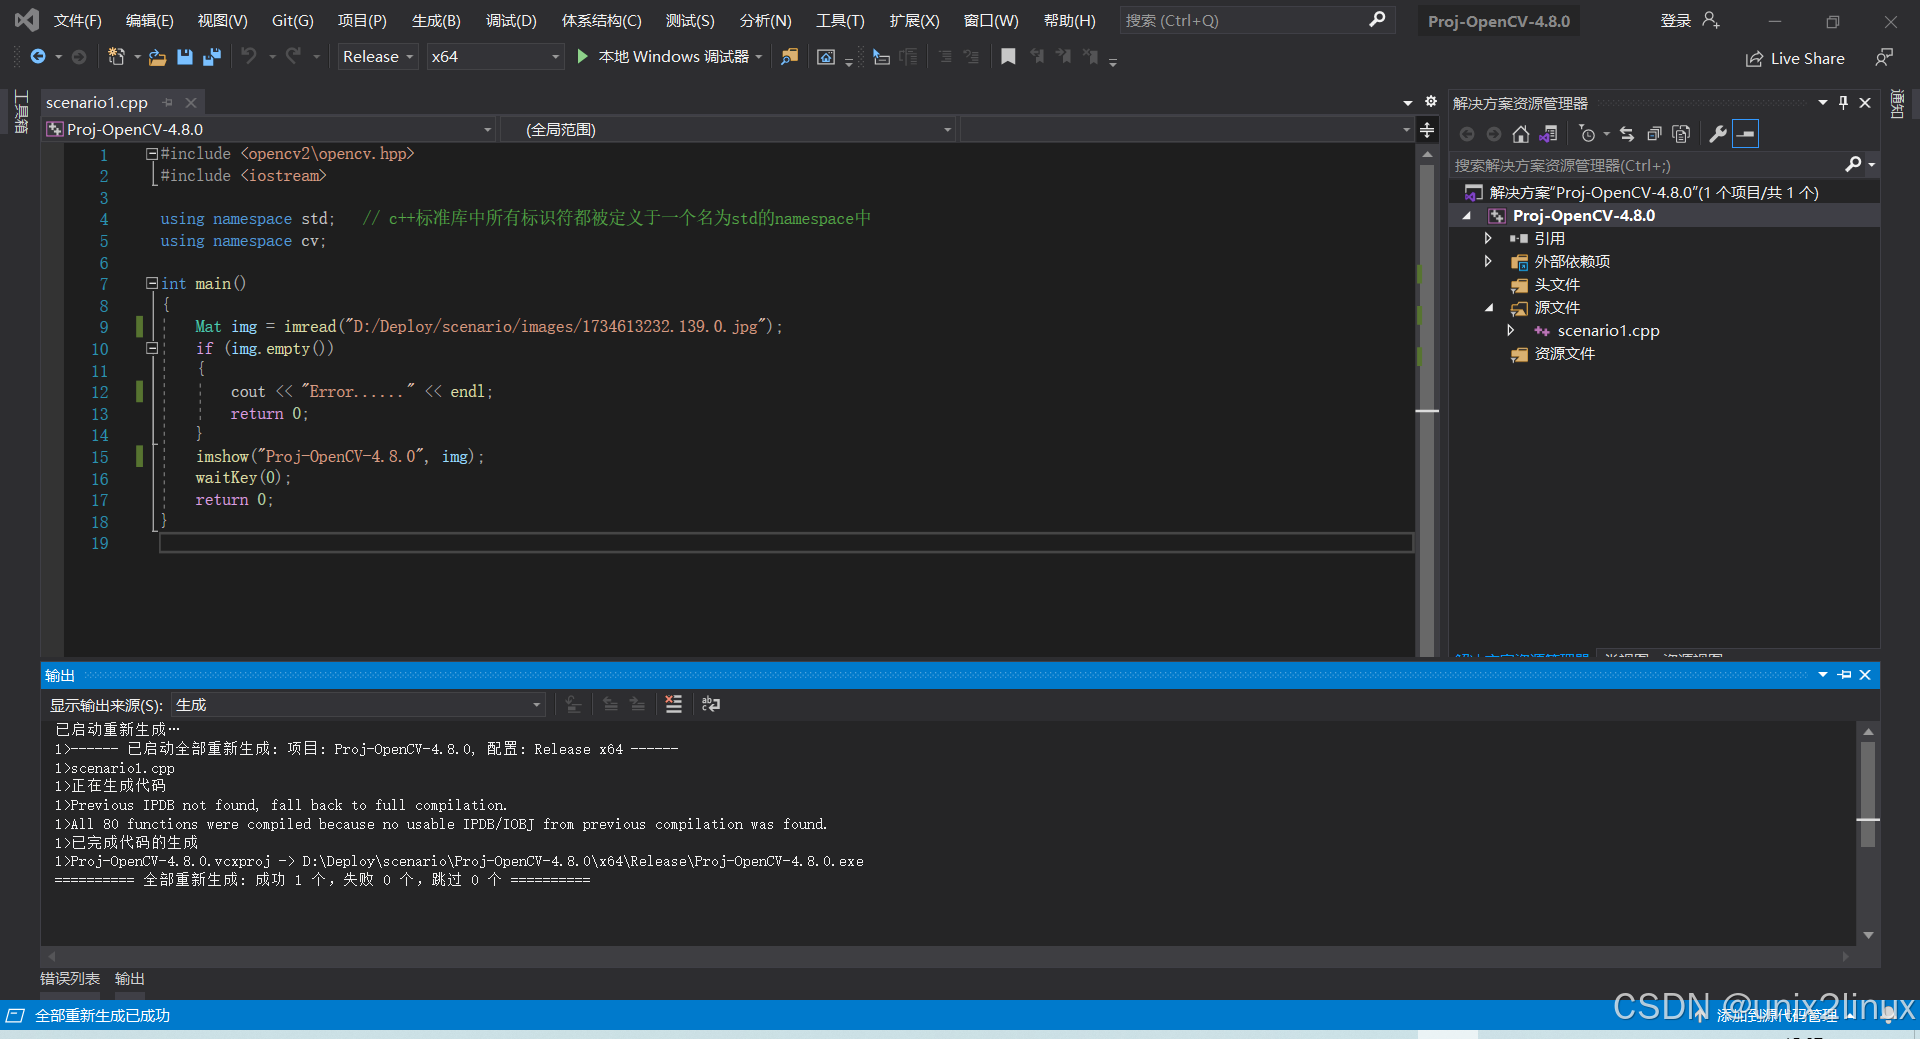1920x1039 pixels.
Task: Open the 工具(T) menu
Action: 839,21
